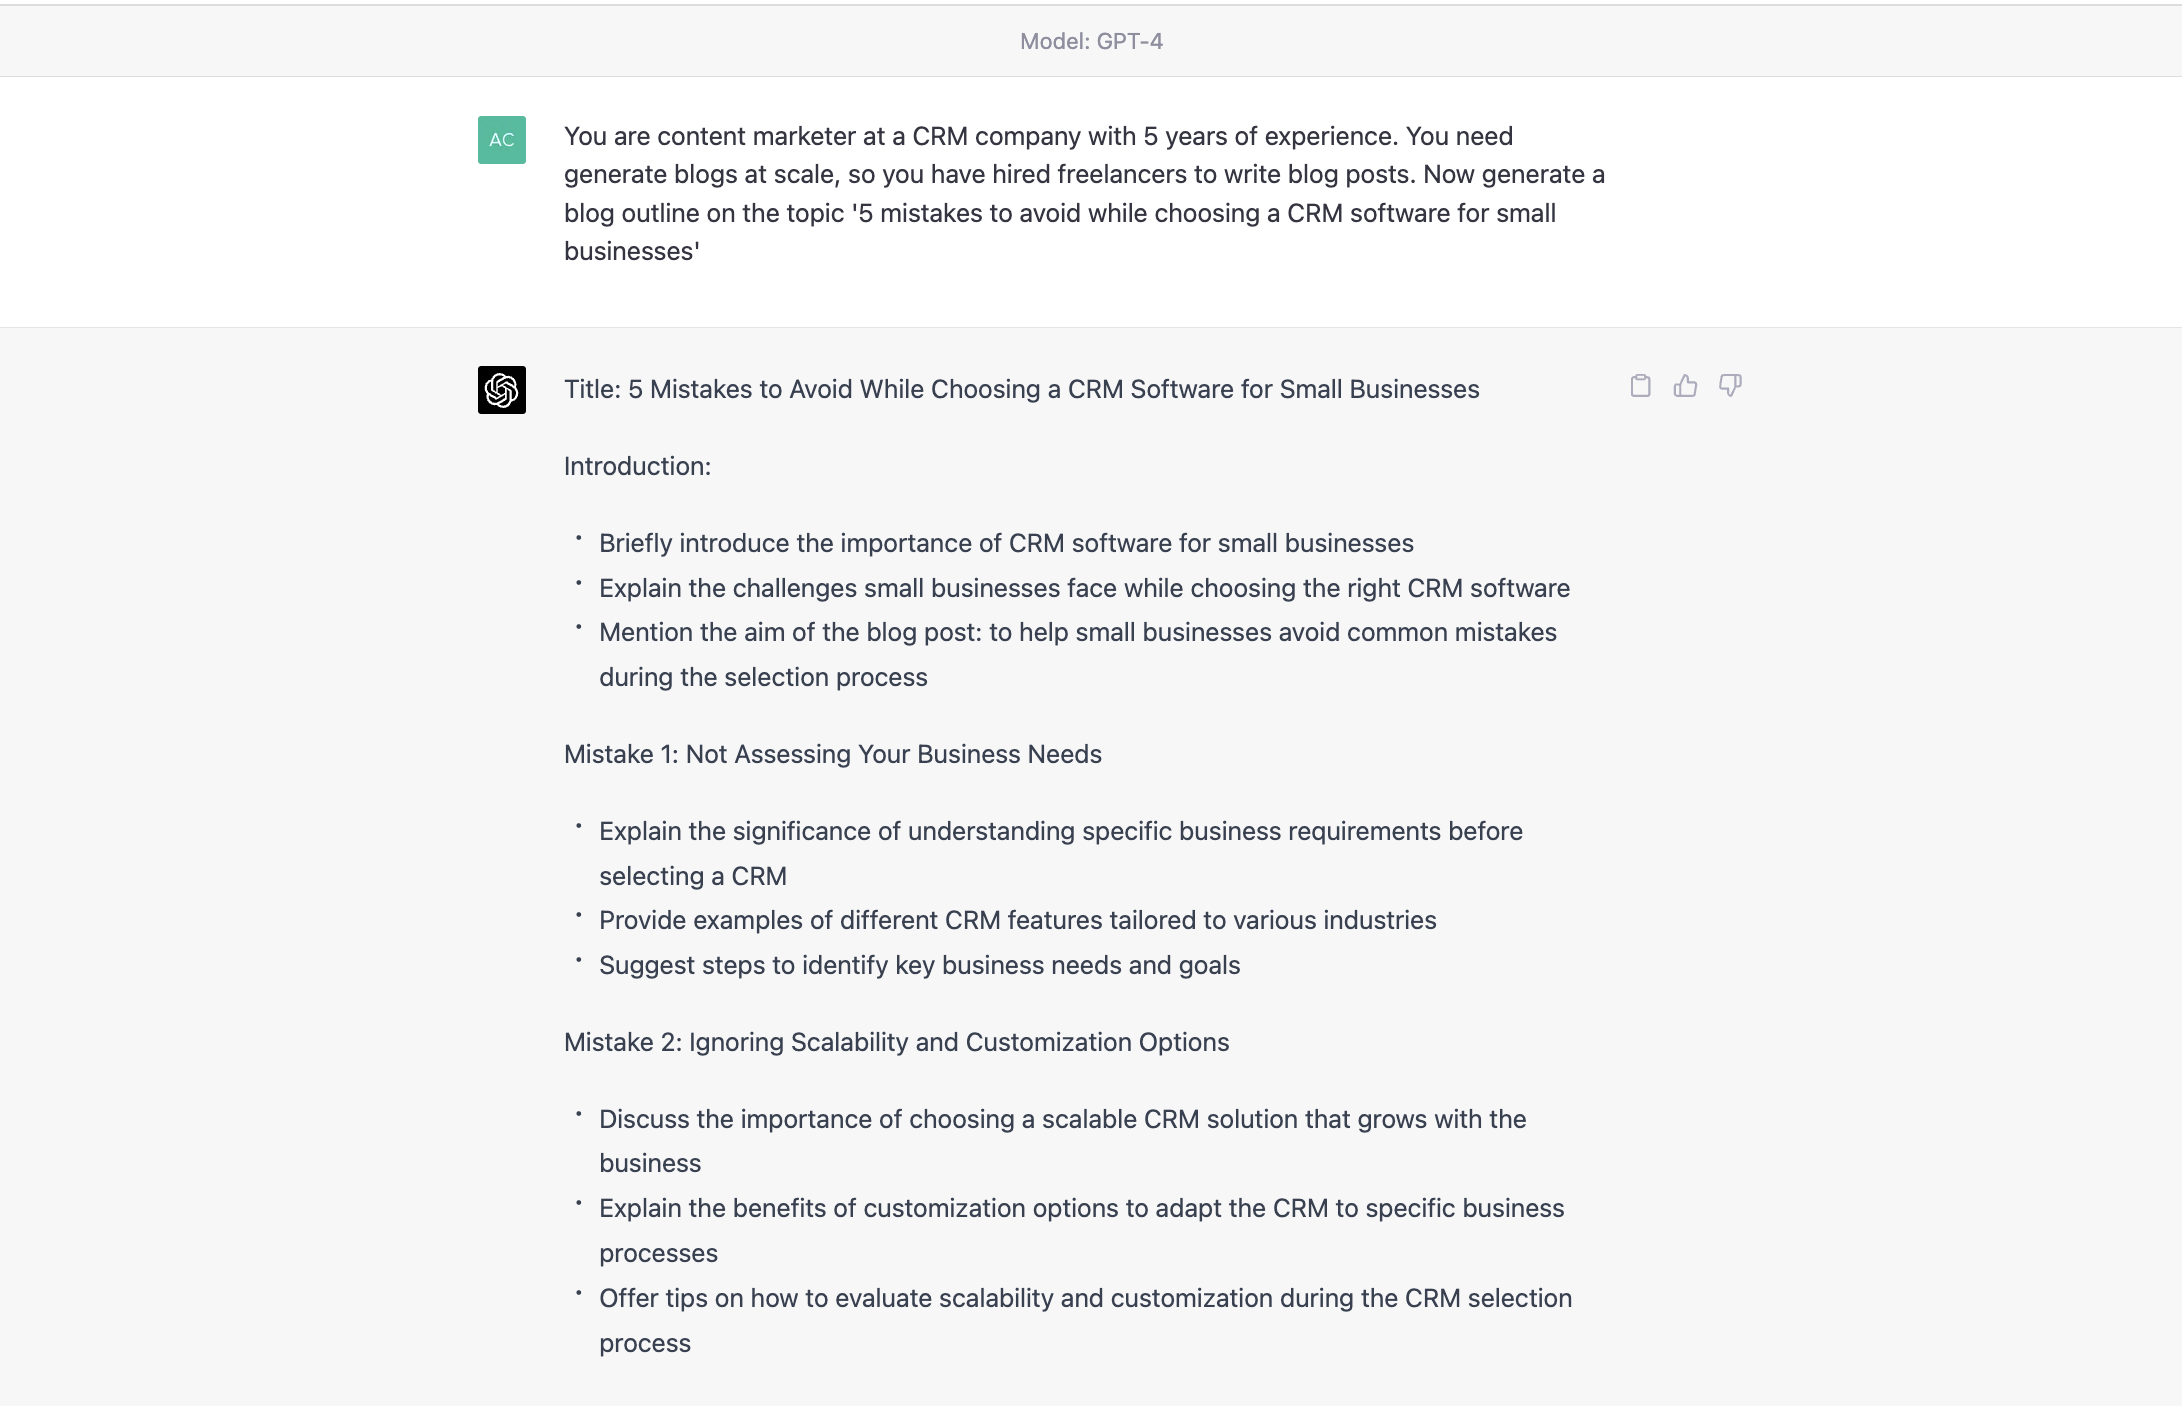
Task: Select the first bullet about CRM importance
Action: pyautogui.click(x=1006, y=543)
